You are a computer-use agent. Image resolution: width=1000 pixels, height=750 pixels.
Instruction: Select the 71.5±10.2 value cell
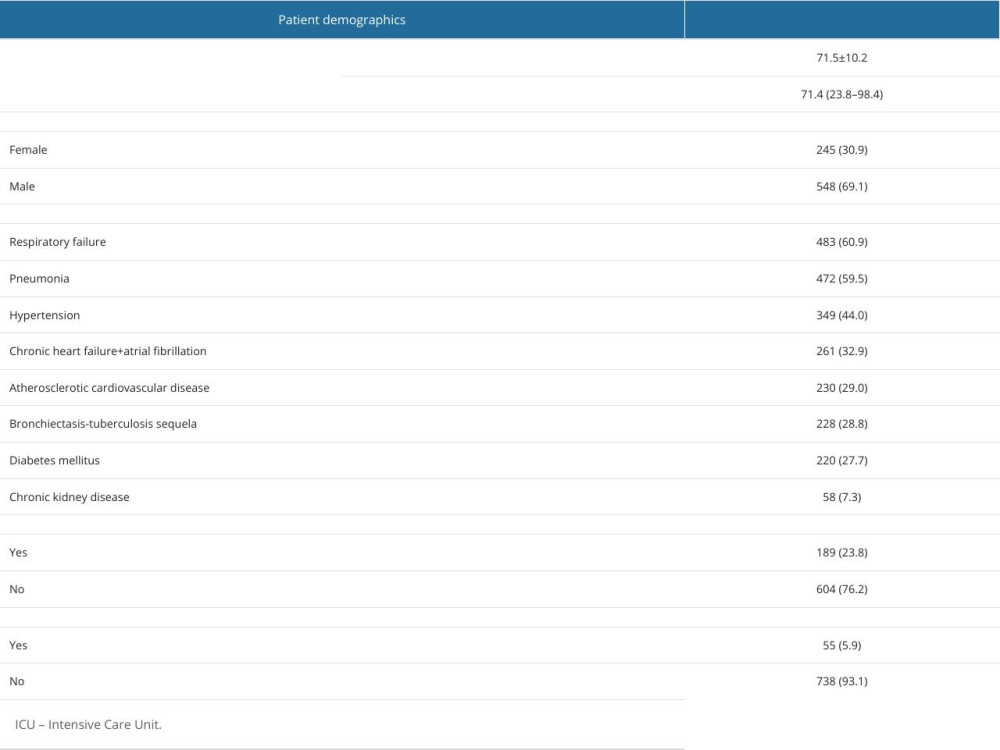point(841,58)
